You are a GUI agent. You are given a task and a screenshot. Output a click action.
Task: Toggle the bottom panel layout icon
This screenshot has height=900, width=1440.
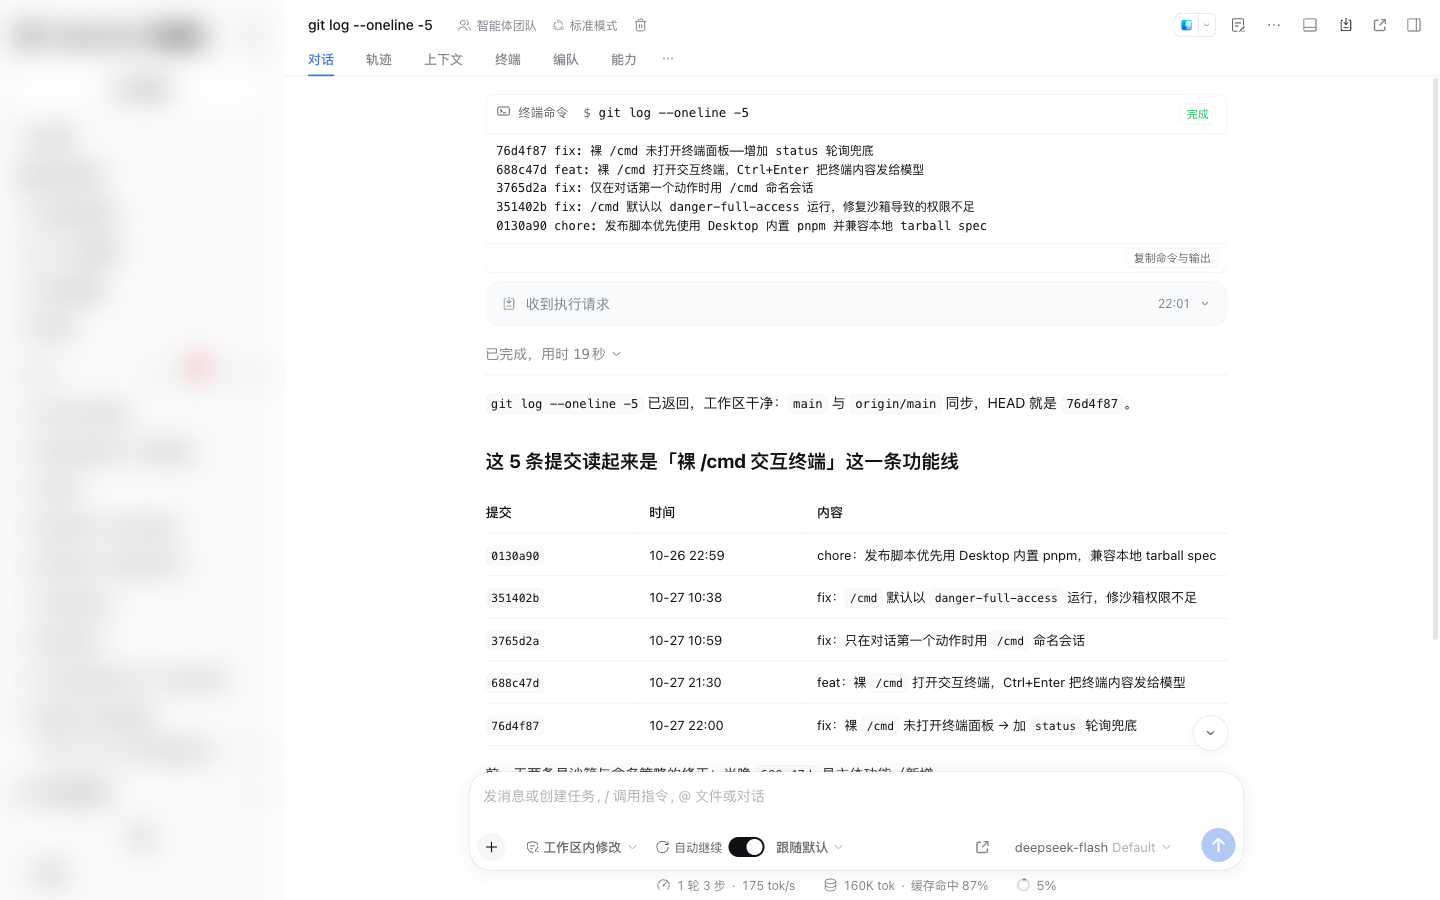pyautogui.click(x=1310, y=25)
